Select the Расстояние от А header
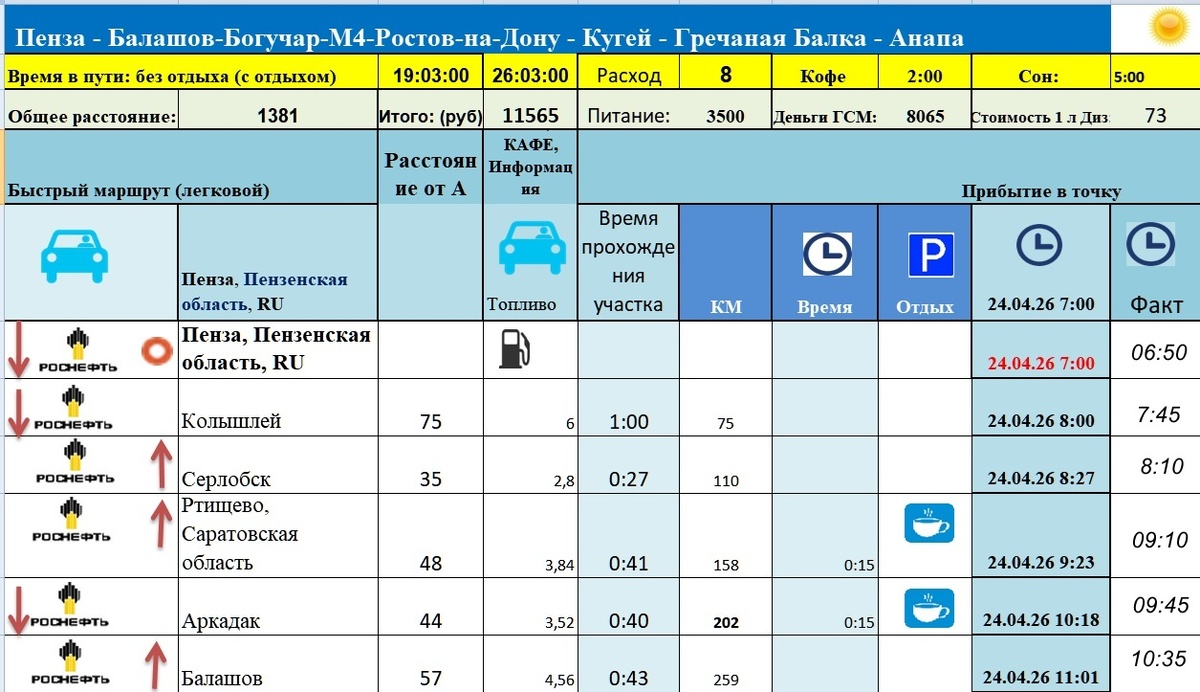 tap(431, 168)
